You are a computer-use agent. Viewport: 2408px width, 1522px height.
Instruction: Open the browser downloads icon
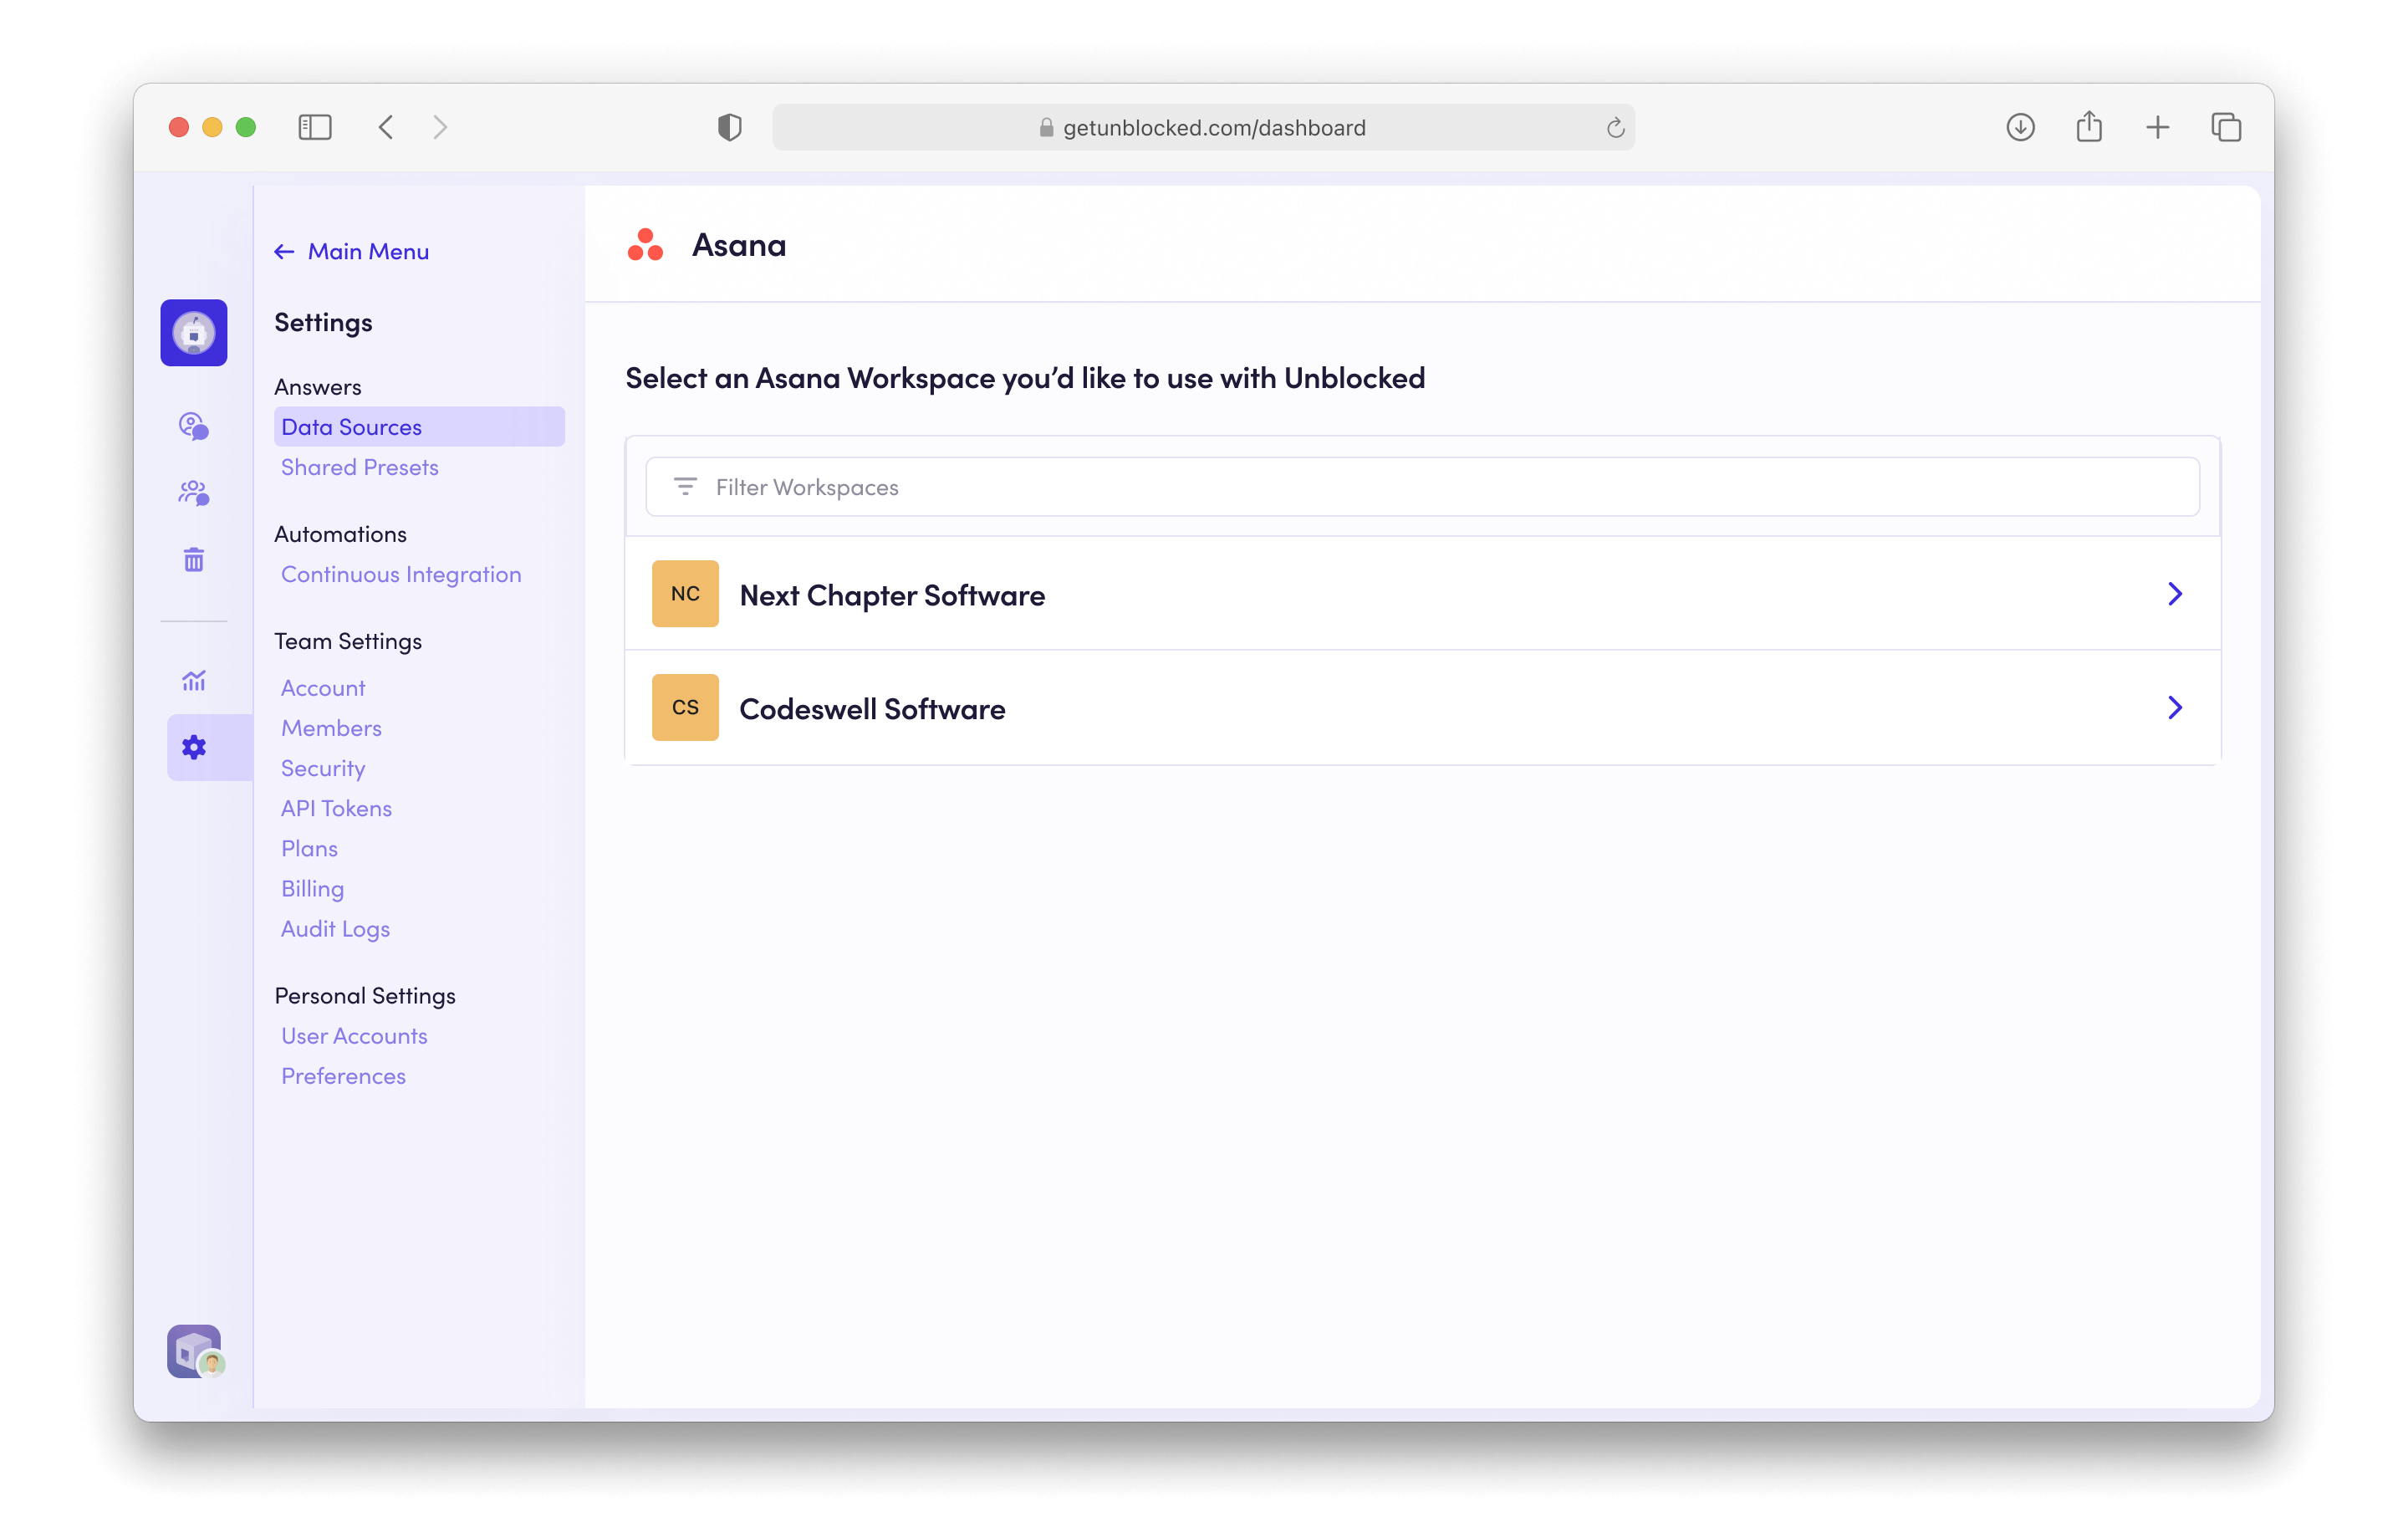tap(2020, 127)
